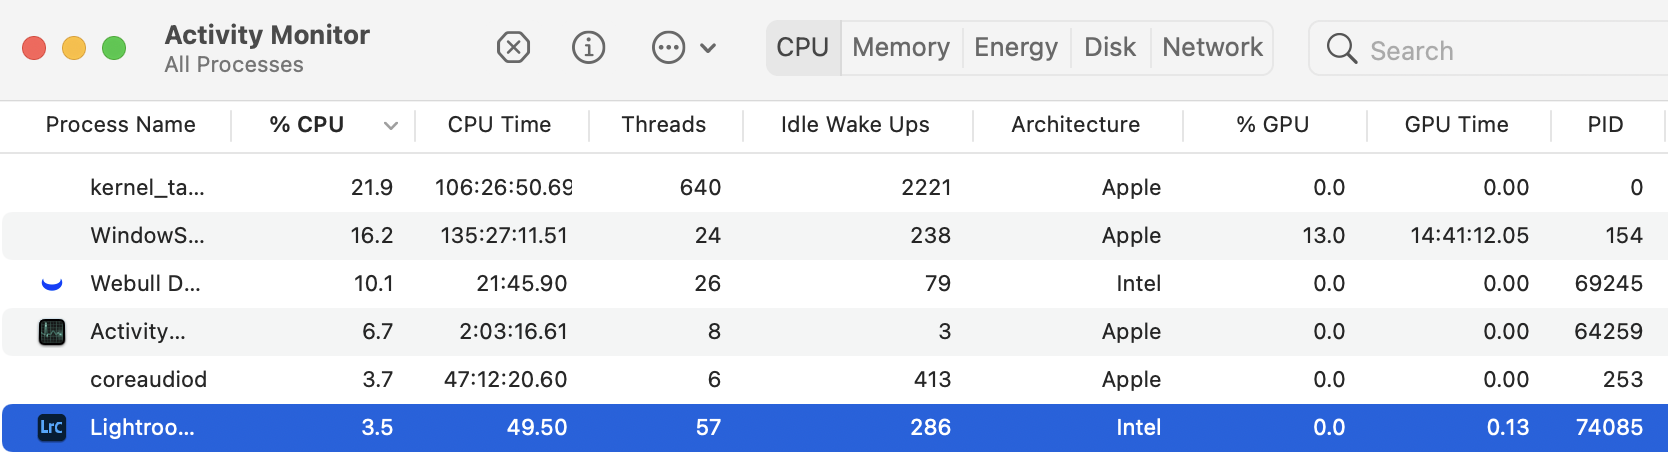This screenshot has width=1668, height=458.
Task: Show the Network tab
Action: pyautogui.click(x=1212, y=47)
